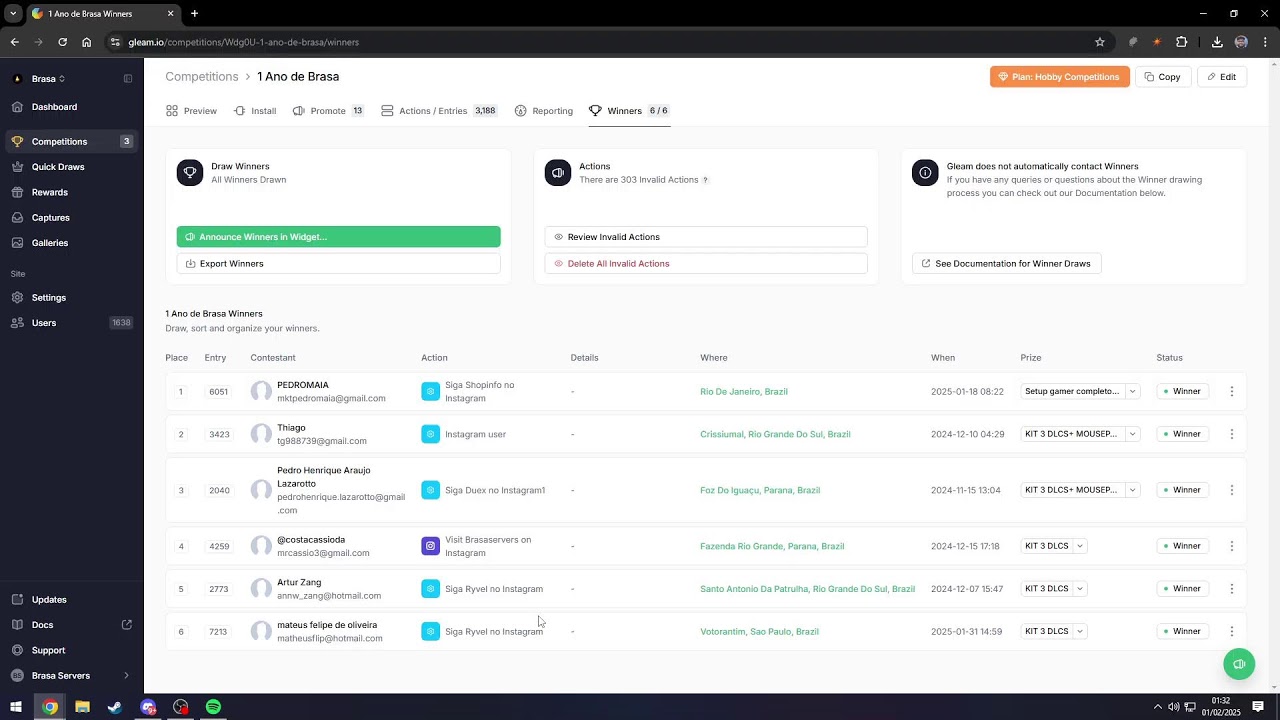Collapse the sidebar panel icon

128,79
